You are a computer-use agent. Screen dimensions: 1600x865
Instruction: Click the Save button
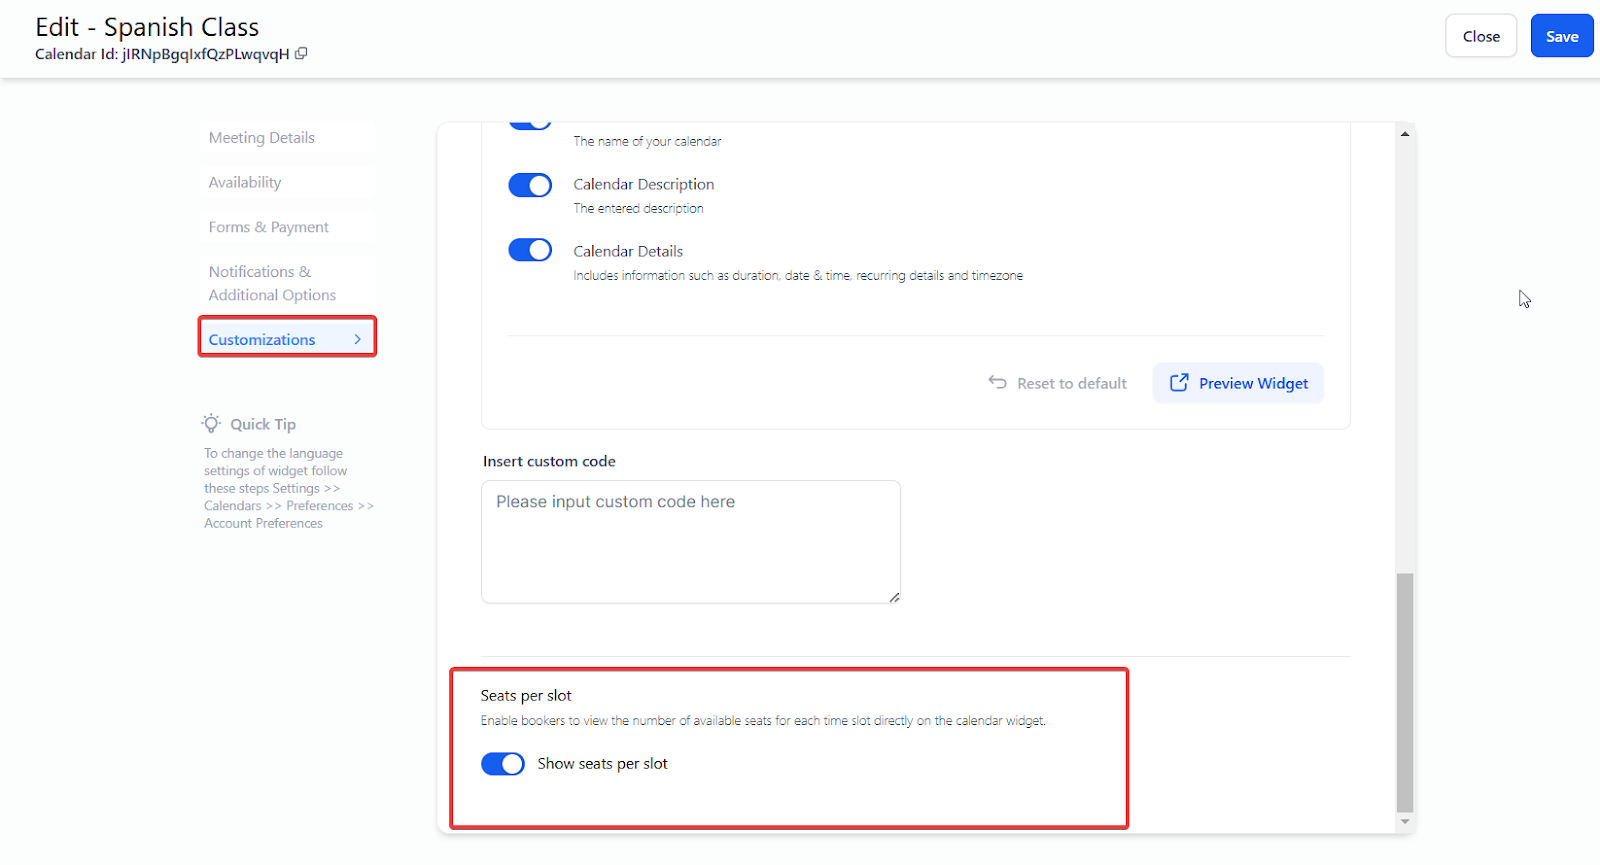1561,37
